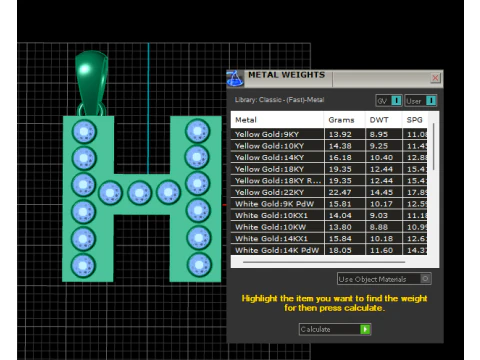Close the Metal Weights panel
The image size is (480, 360).
coord(435,78)
